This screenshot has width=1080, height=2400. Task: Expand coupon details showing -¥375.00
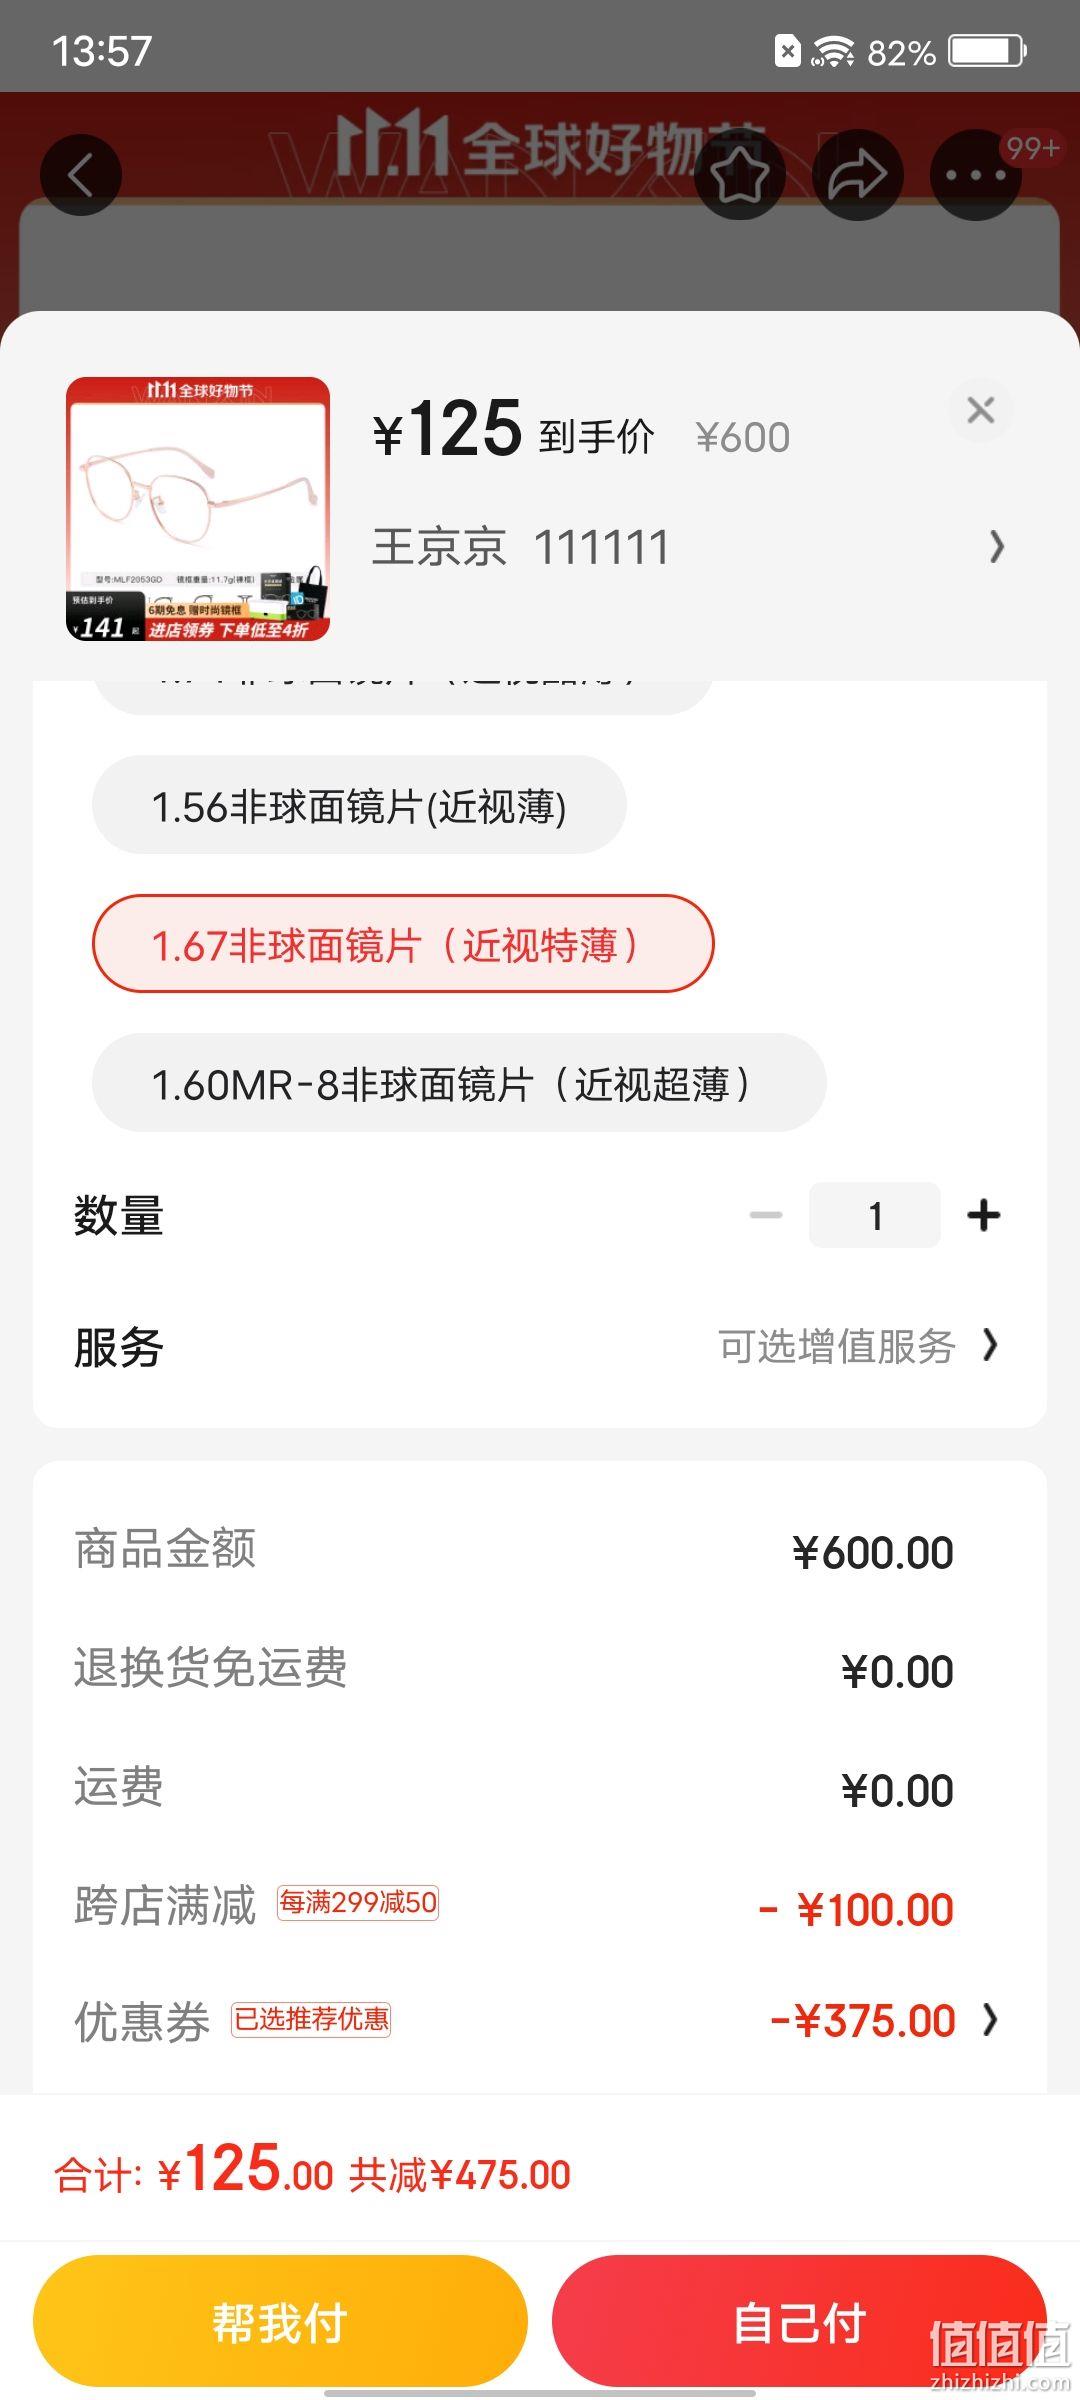click(883, 2021)
